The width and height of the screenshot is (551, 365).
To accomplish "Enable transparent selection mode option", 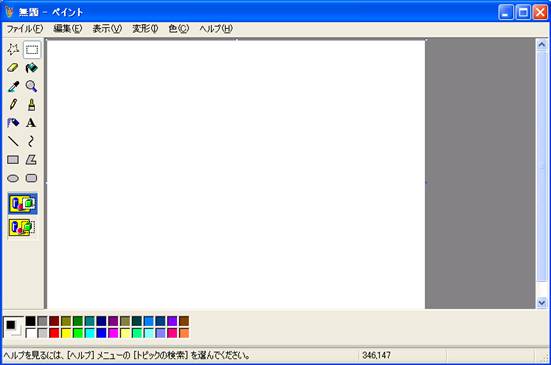I will (x=22, y=227).
